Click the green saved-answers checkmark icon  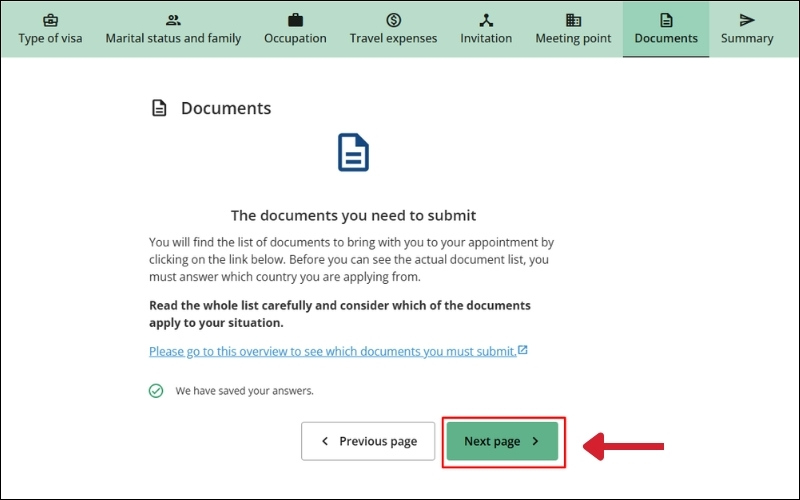pyautogui.click(x=156, y=390)
